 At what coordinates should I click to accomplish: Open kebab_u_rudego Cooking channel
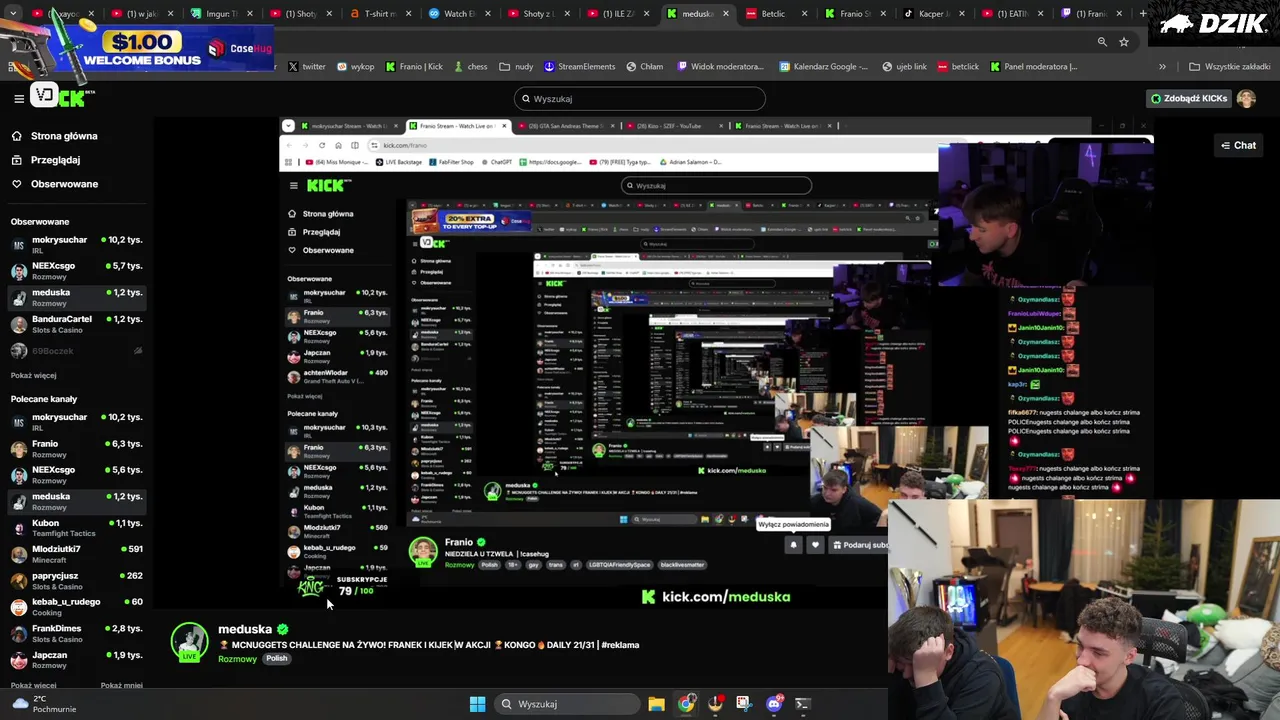[x=77, y=607]
